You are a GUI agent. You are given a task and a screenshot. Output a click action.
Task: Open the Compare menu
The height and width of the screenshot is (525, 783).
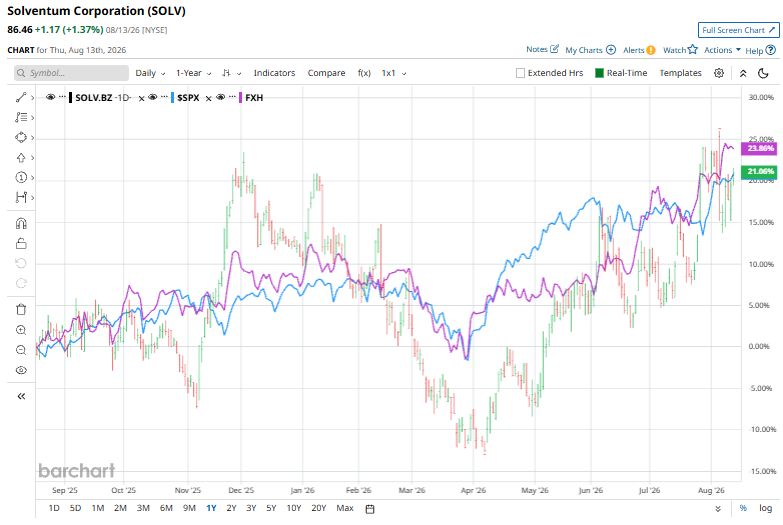click(x=326, y=73)
